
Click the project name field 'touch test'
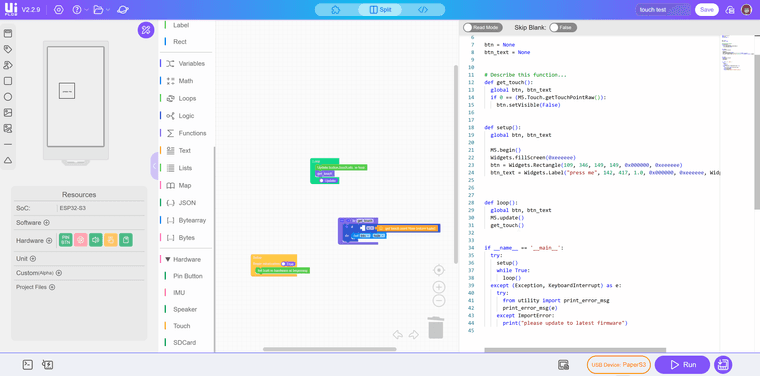(663, 10)
